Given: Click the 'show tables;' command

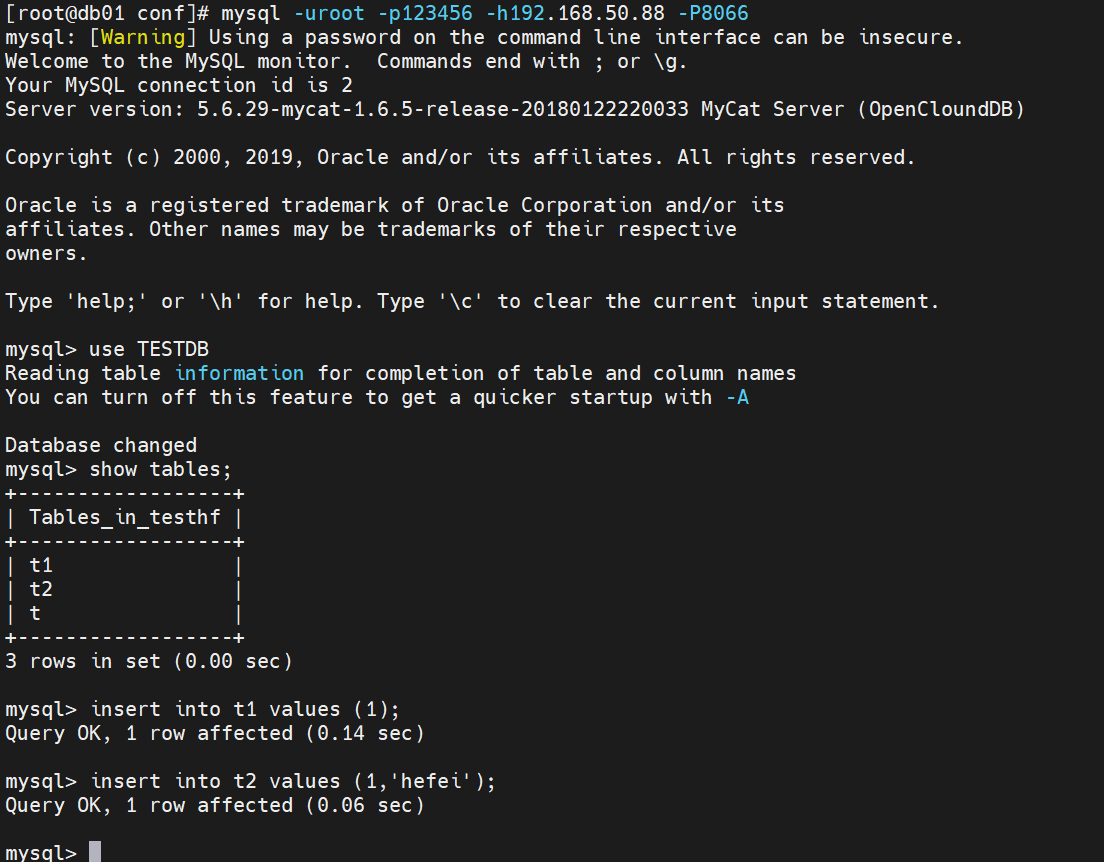Looking at the screenshot, I should tap(161, 469).
